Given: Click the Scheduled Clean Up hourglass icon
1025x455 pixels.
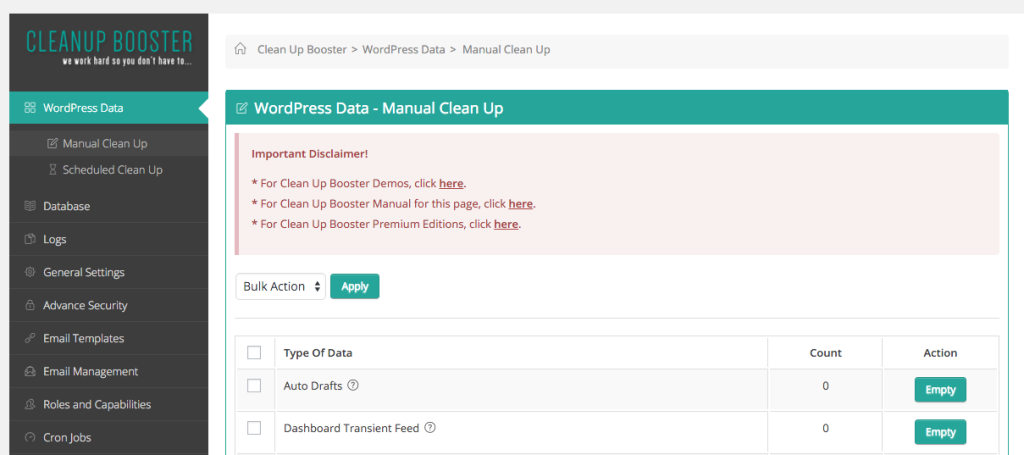Looking at the screenshot, I should click(53, 170).
